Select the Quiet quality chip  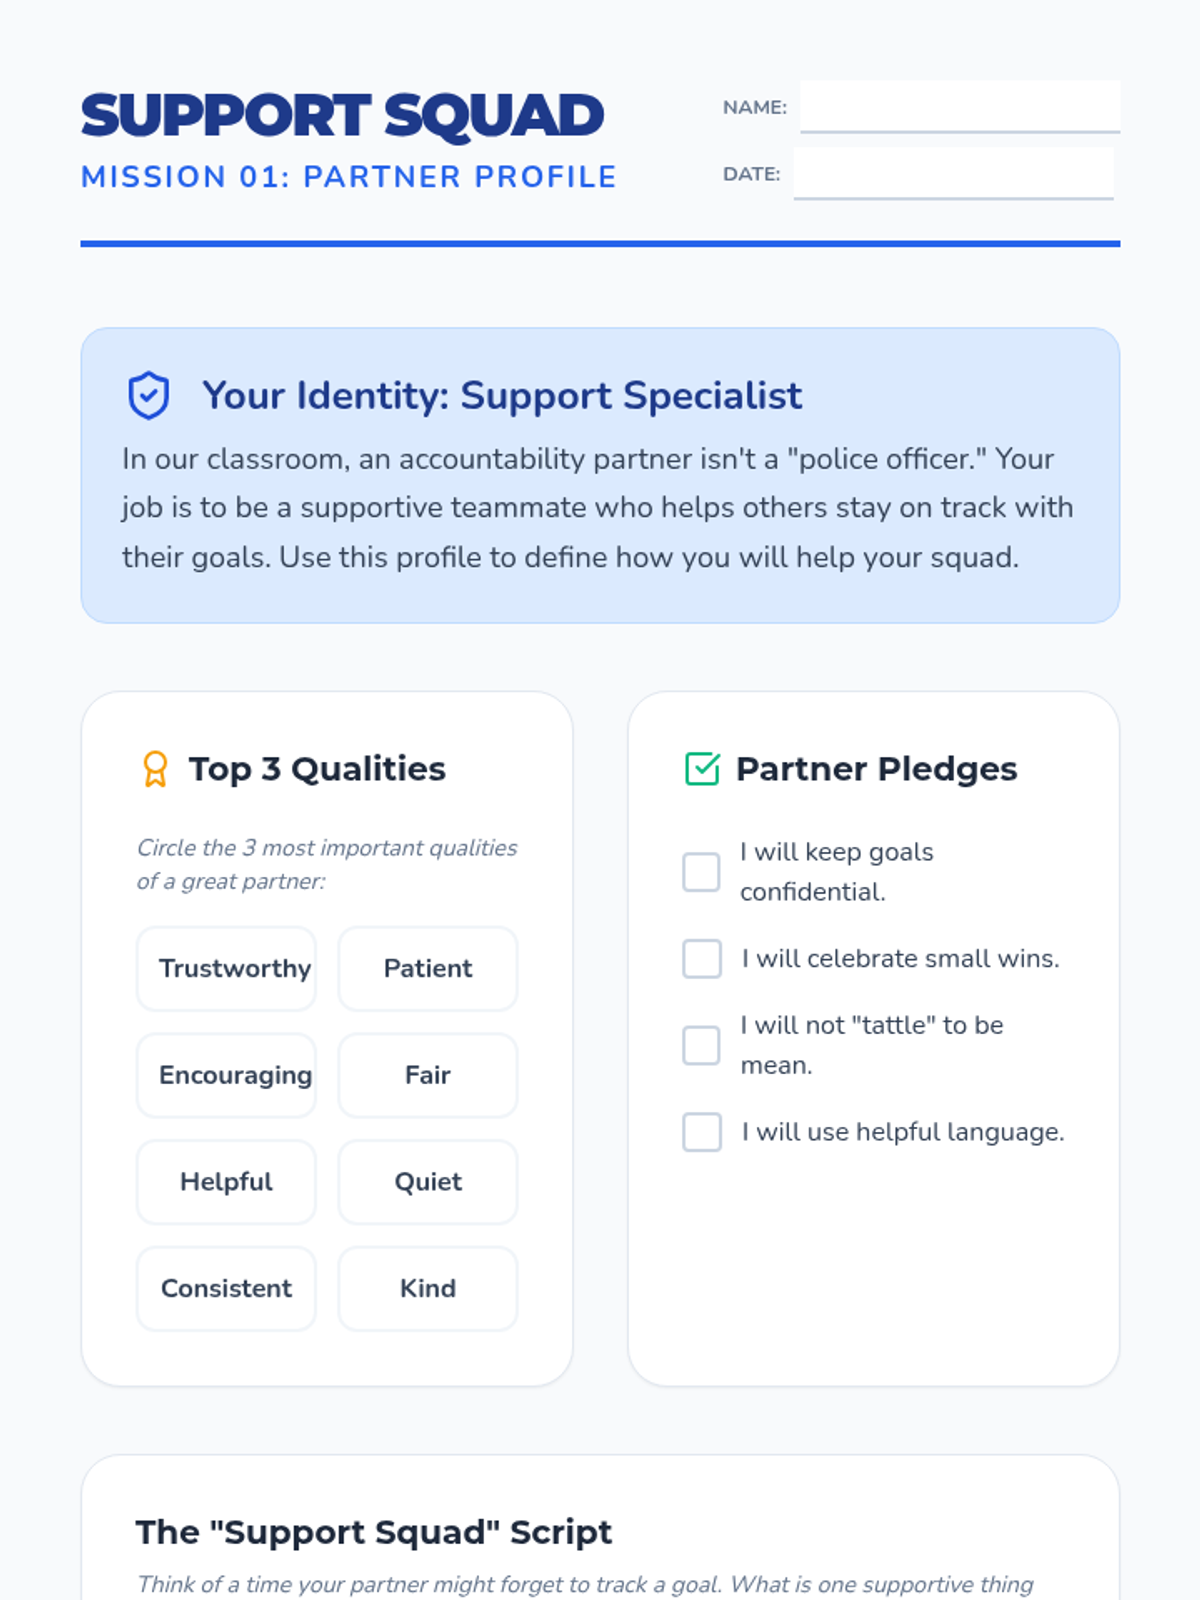(x=428, y=1182)
